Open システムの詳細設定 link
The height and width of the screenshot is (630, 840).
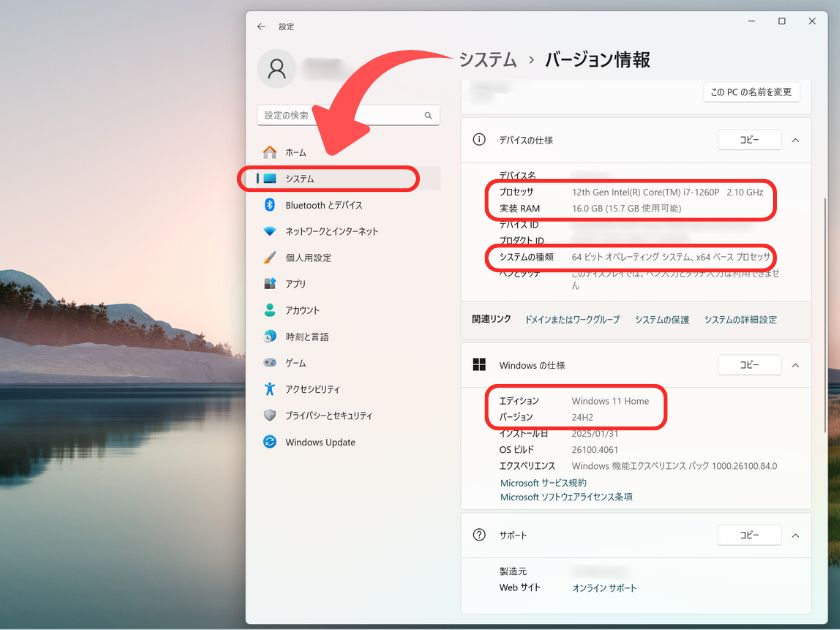coord(740,319)
